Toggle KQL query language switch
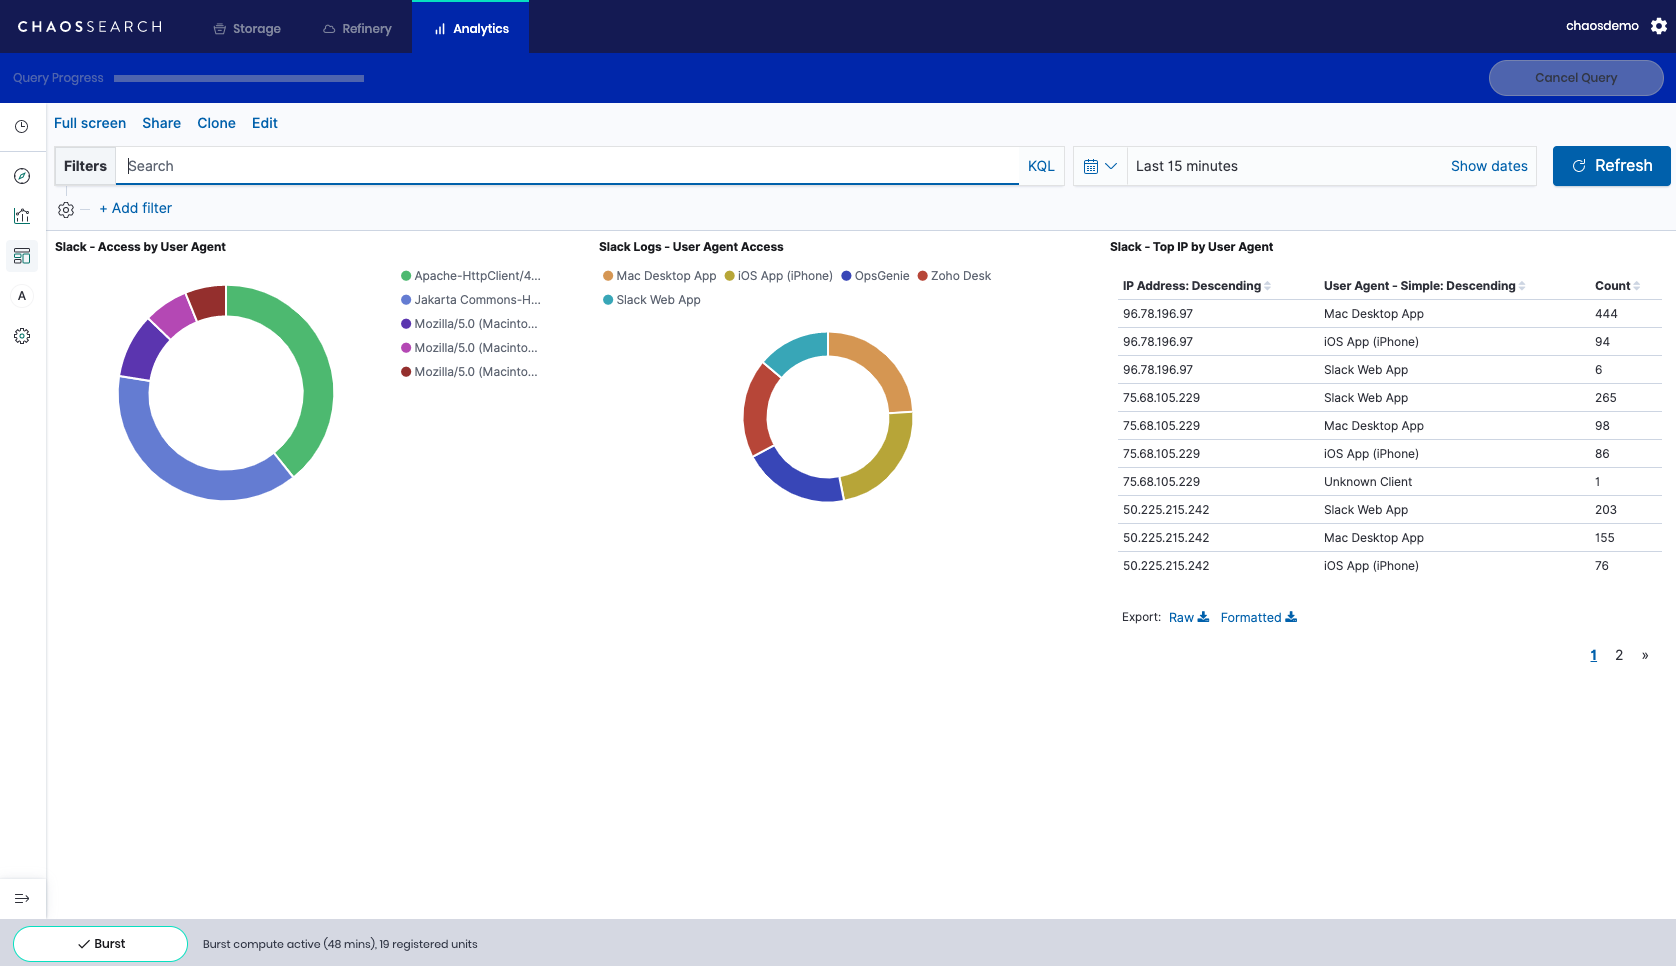 coord(1041,166)
